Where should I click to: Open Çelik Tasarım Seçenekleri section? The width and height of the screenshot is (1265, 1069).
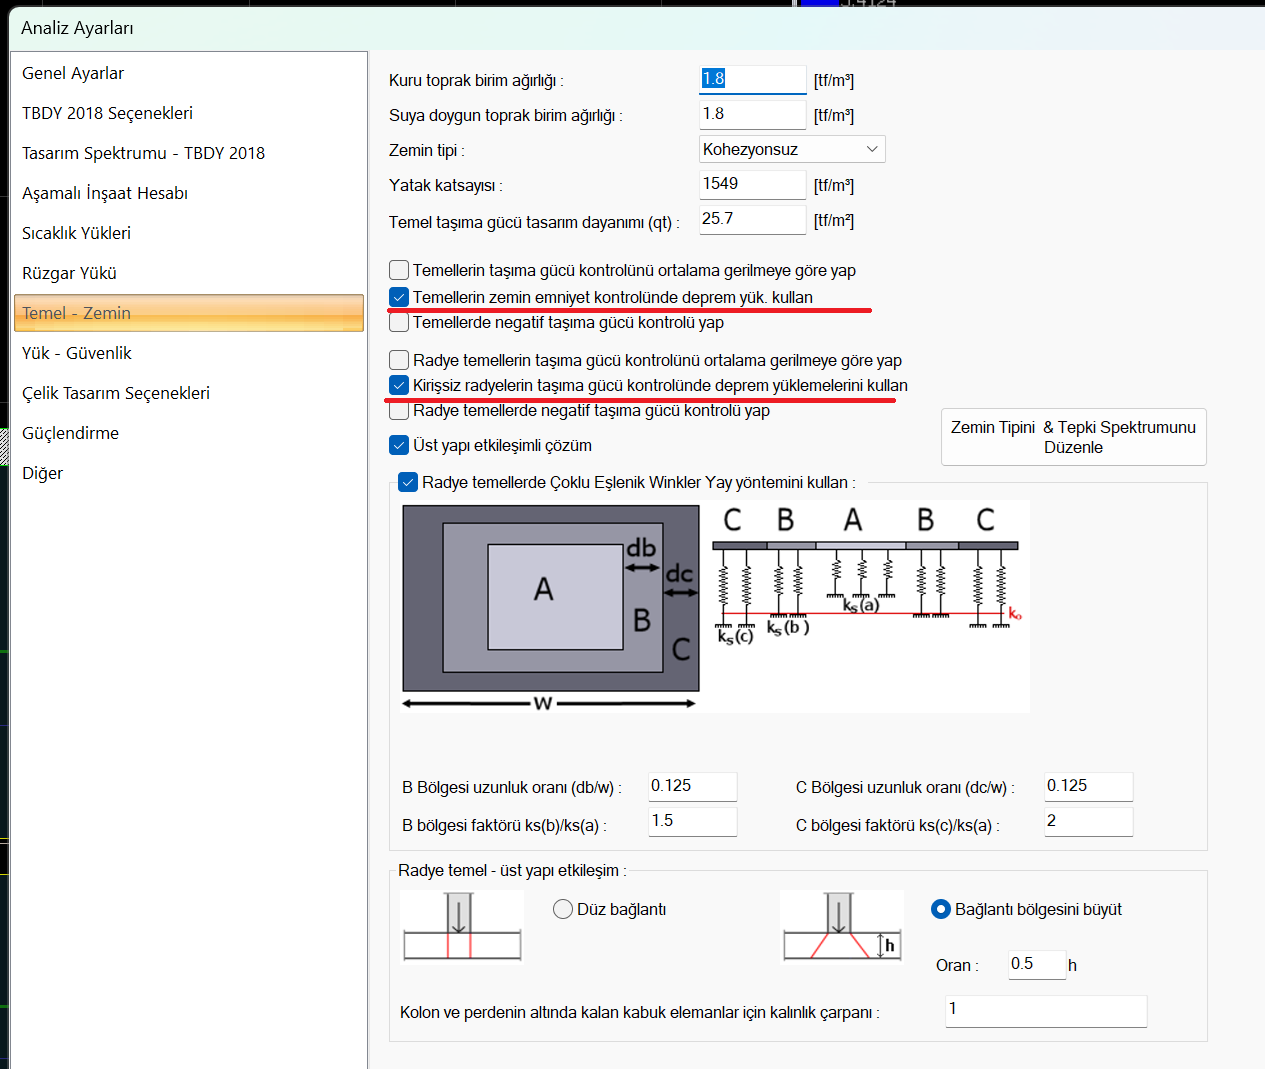pyautogui.click(x=116, y=393)
